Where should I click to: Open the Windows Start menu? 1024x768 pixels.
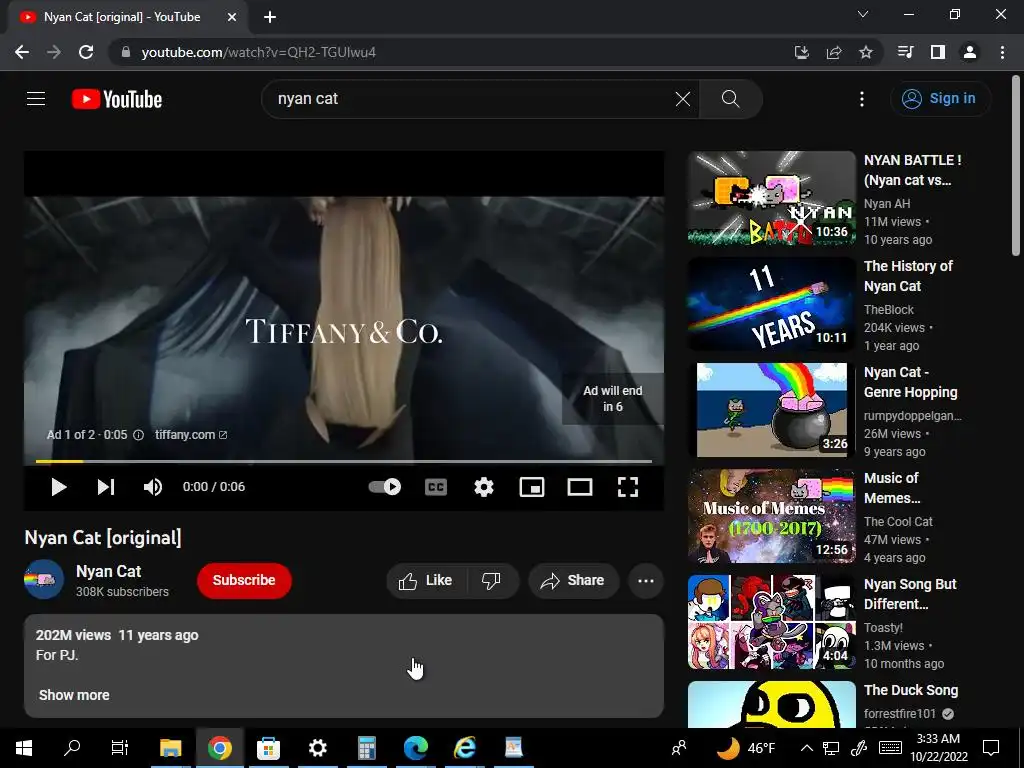[24, 748]
